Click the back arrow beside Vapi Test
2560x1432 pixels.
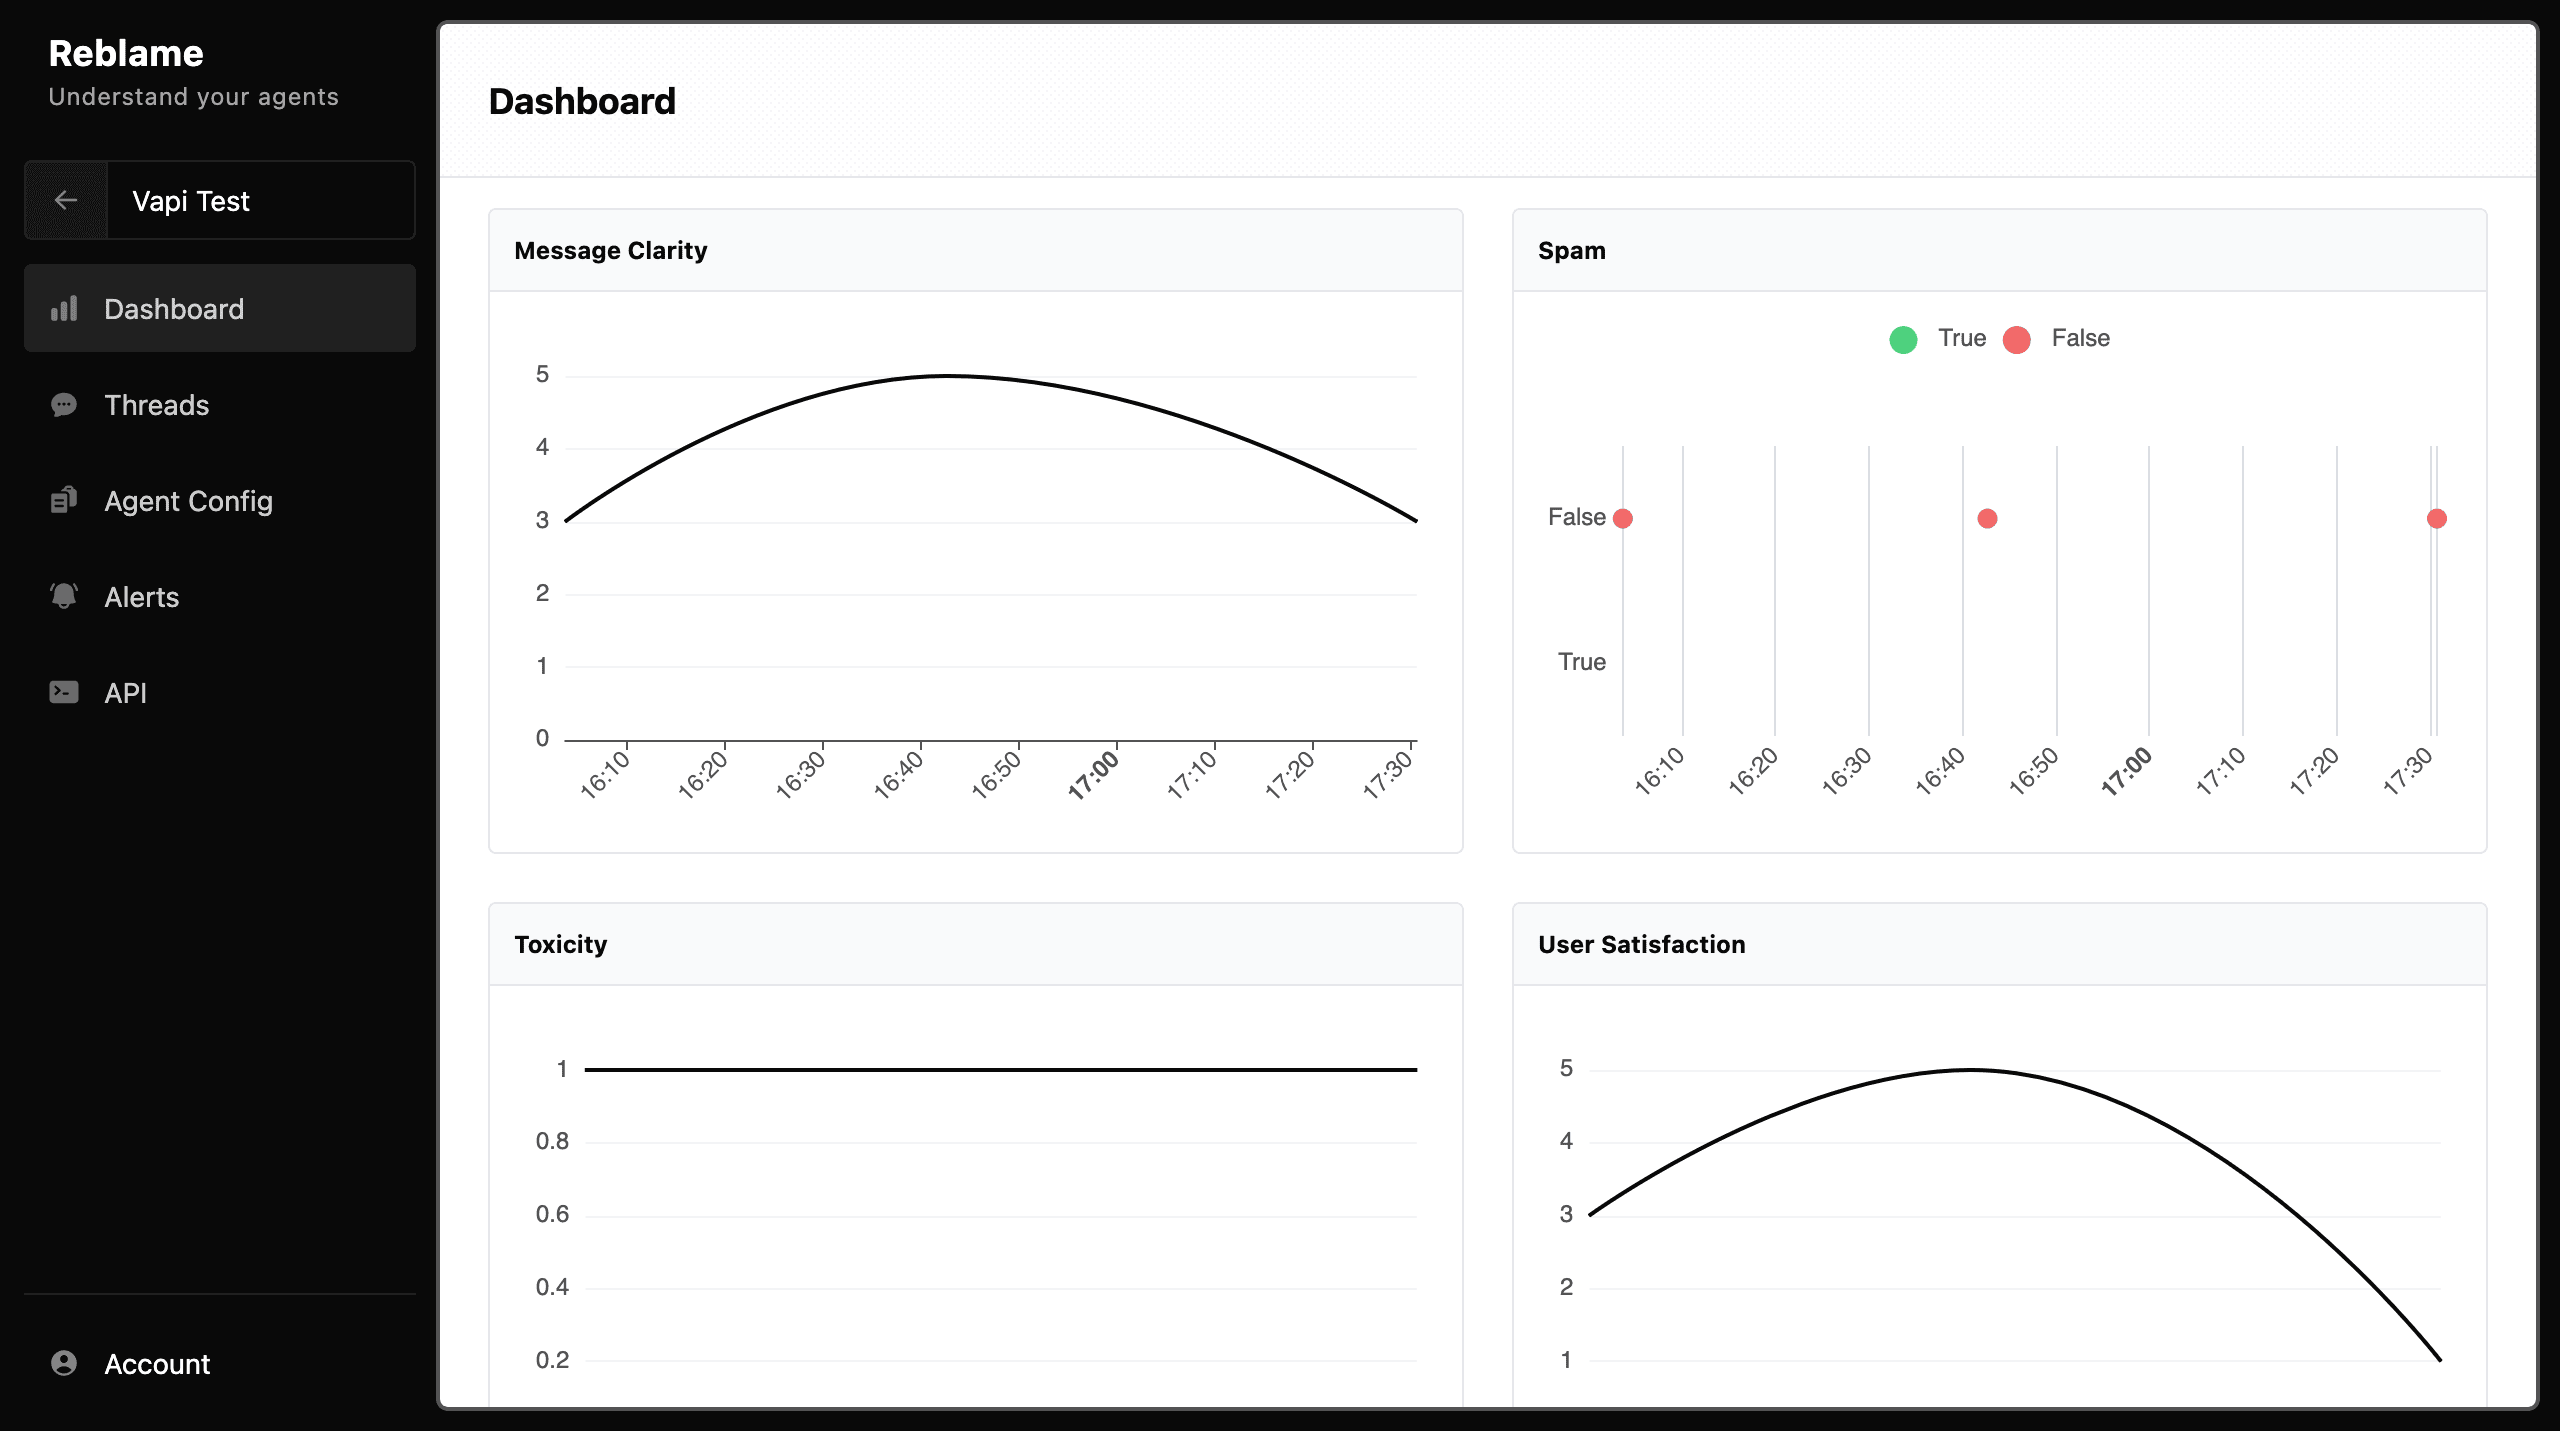pyautogui.click(x=66, y=200)
